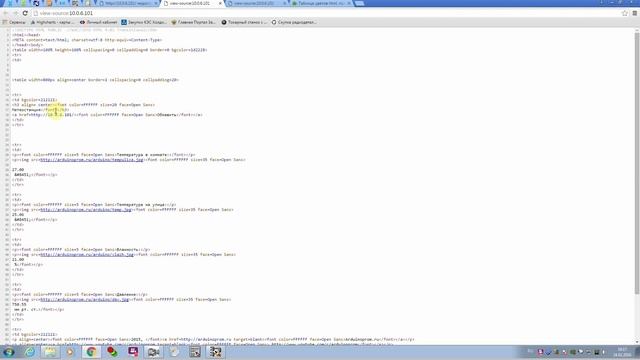Click the source line Температура в комнате
This screenshot has width=640, height=360.
click(104, 155)
